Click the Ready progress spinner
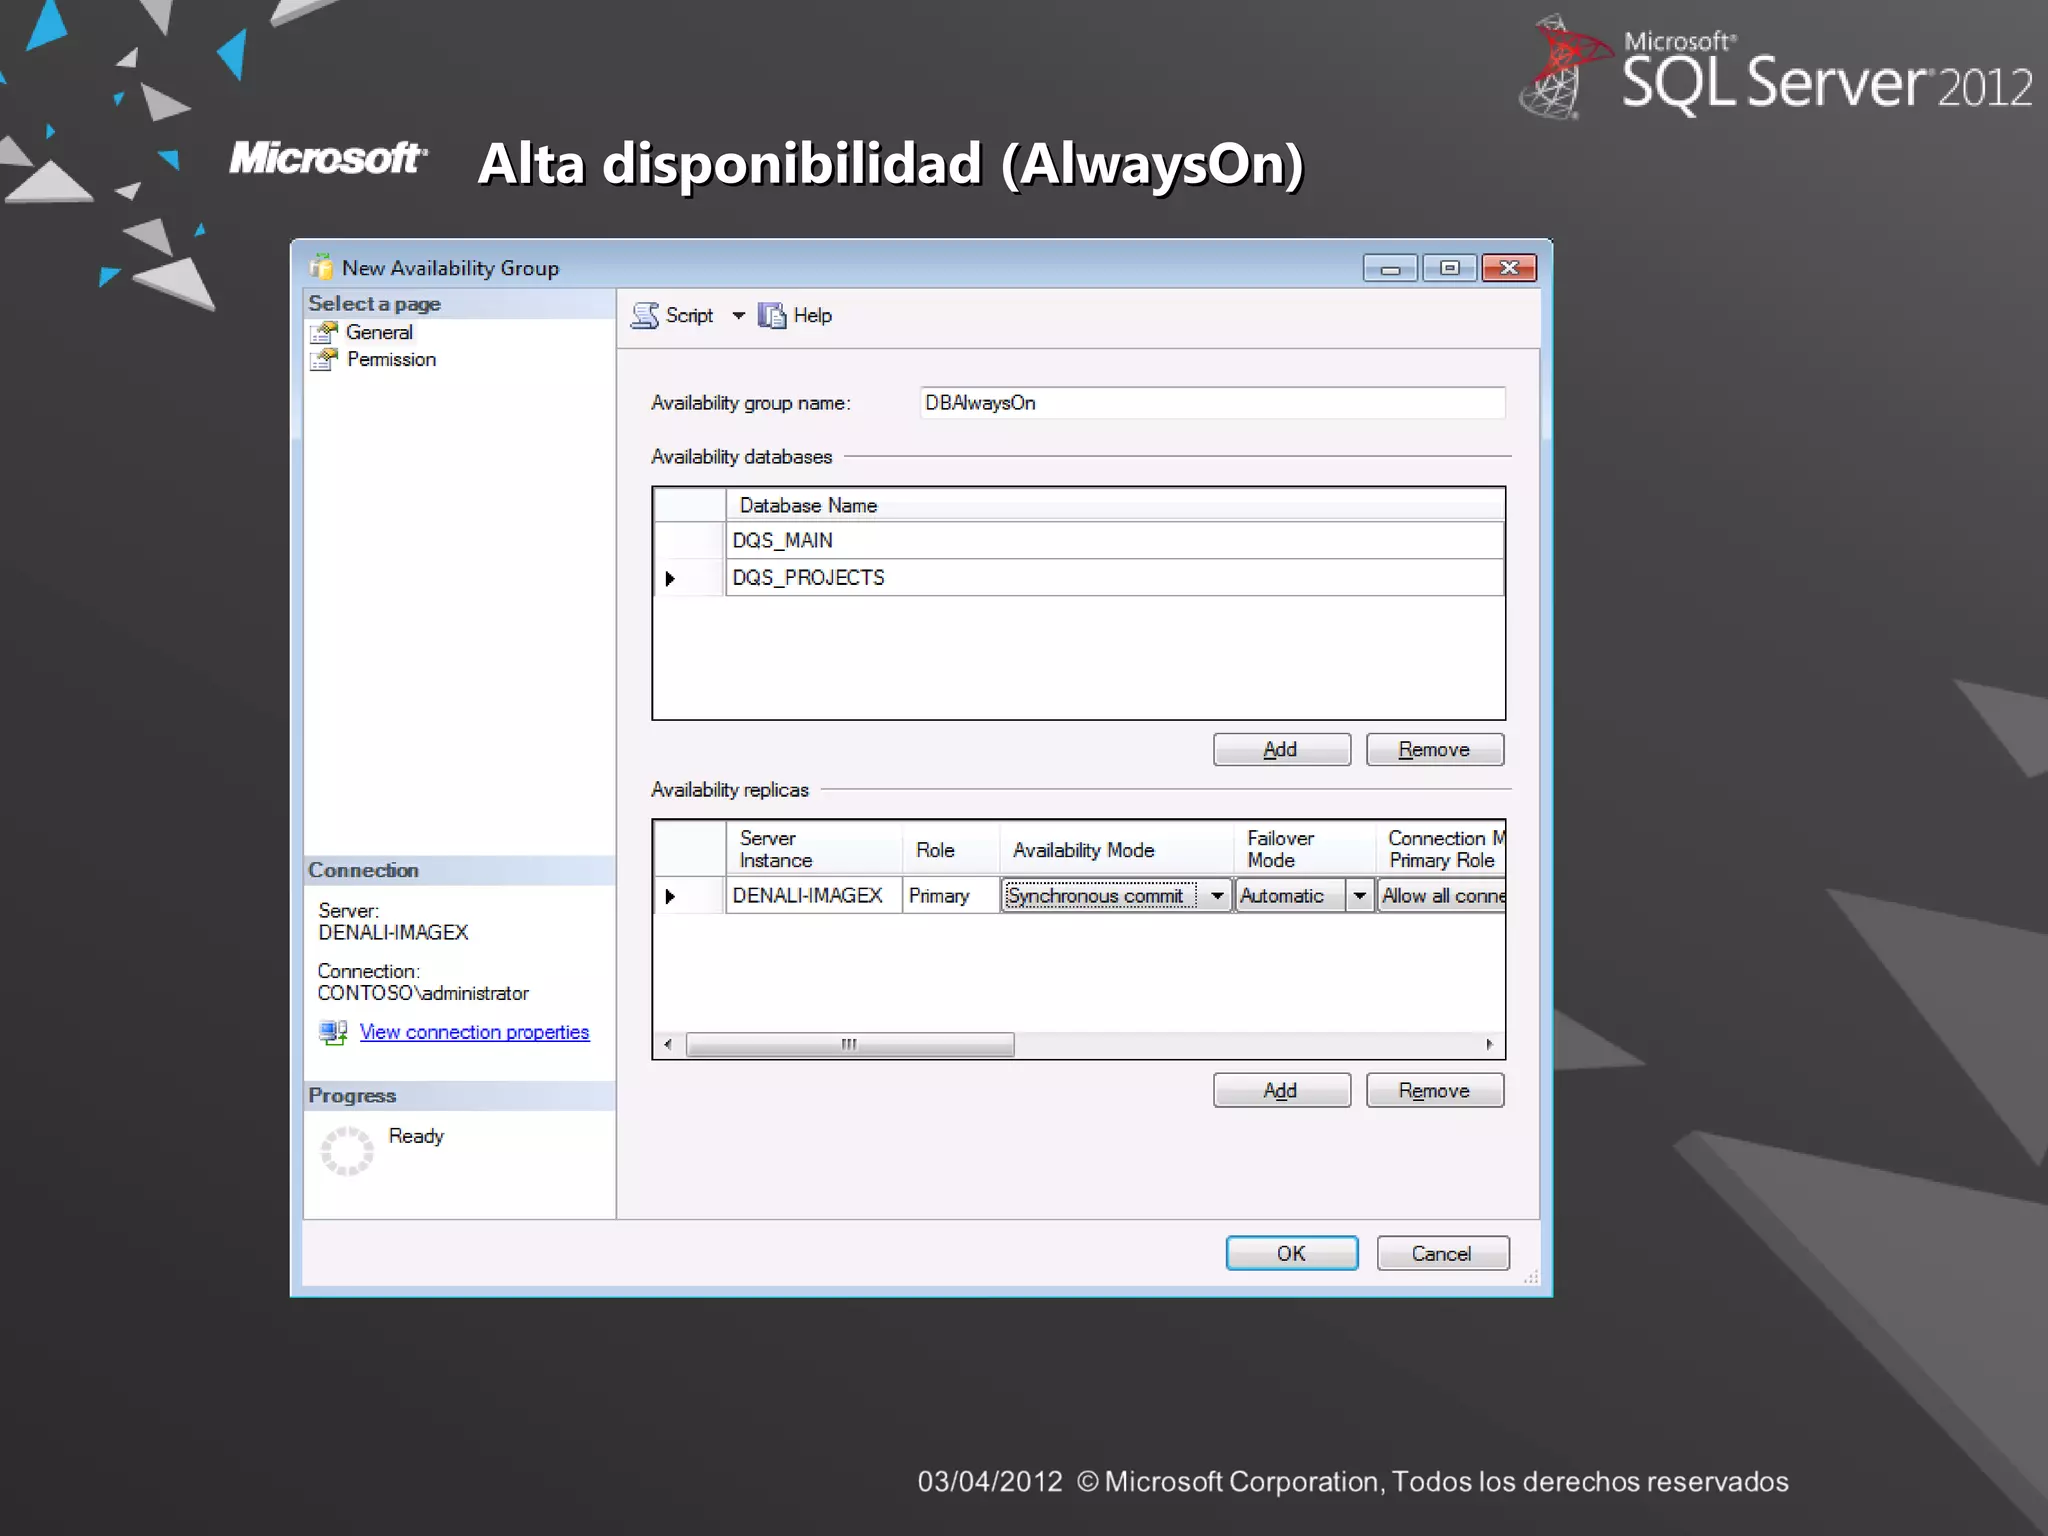This screenshot has height=1536, width=2048. (347, 1150)
